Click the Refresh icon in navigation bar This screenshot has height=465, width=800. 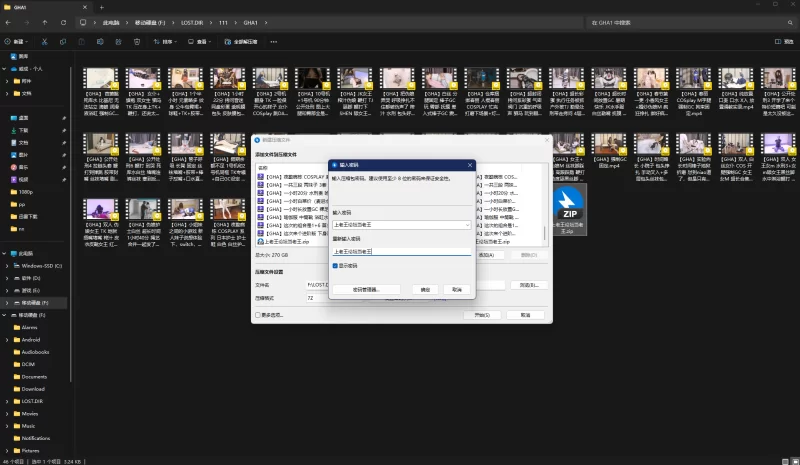(62, 21)
